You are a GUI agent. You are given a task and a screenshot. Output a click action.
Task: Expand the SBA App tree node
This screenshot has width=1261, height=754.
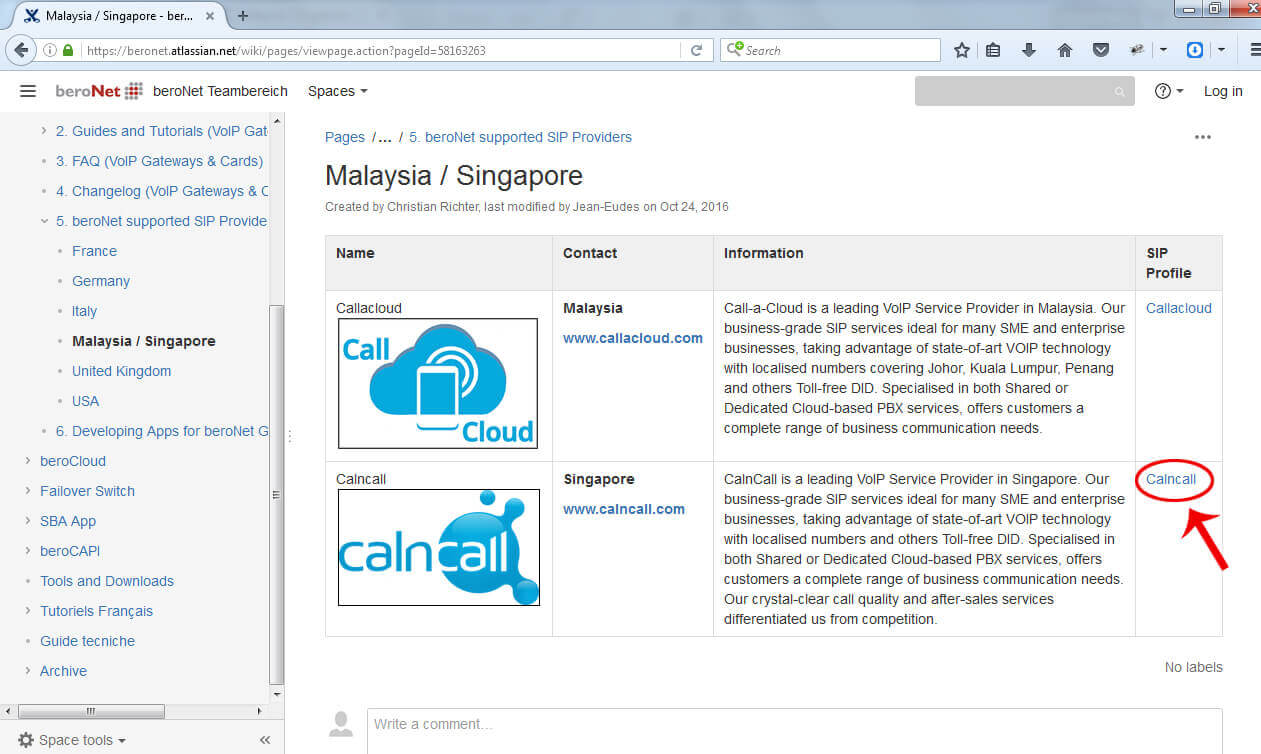[28, 521]
